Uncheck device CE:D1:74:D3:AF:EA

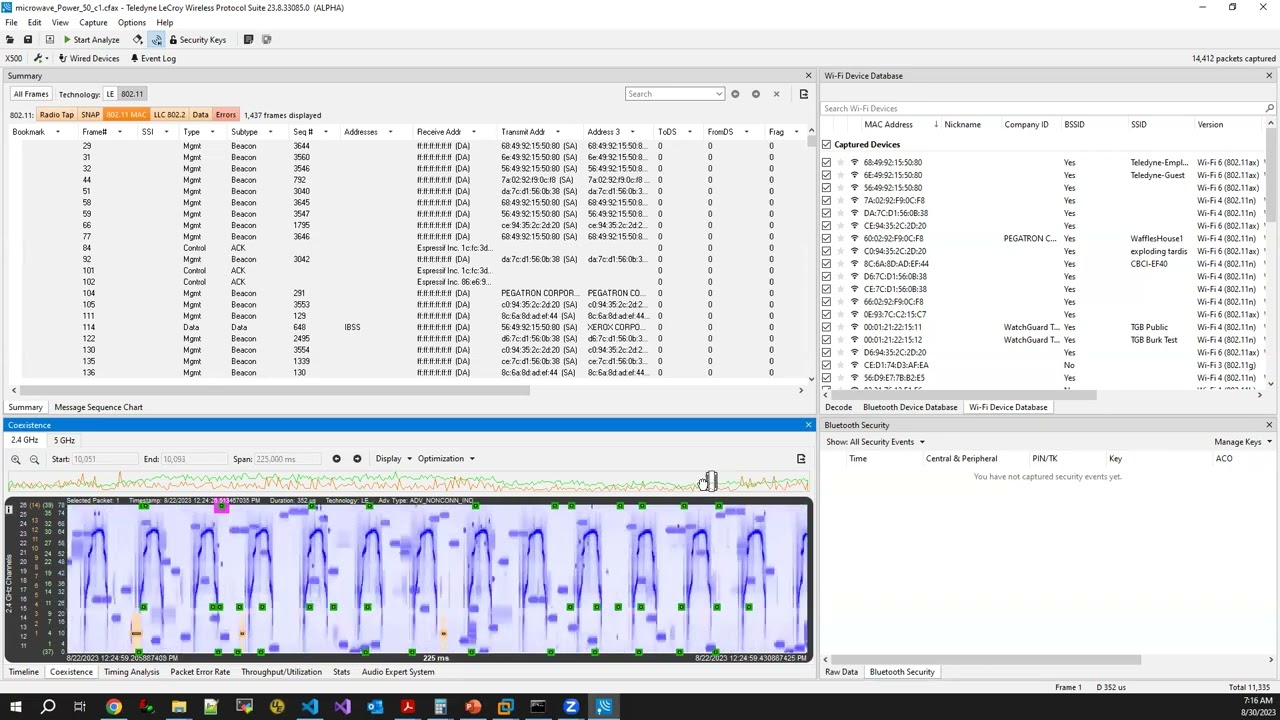[826, 365]
